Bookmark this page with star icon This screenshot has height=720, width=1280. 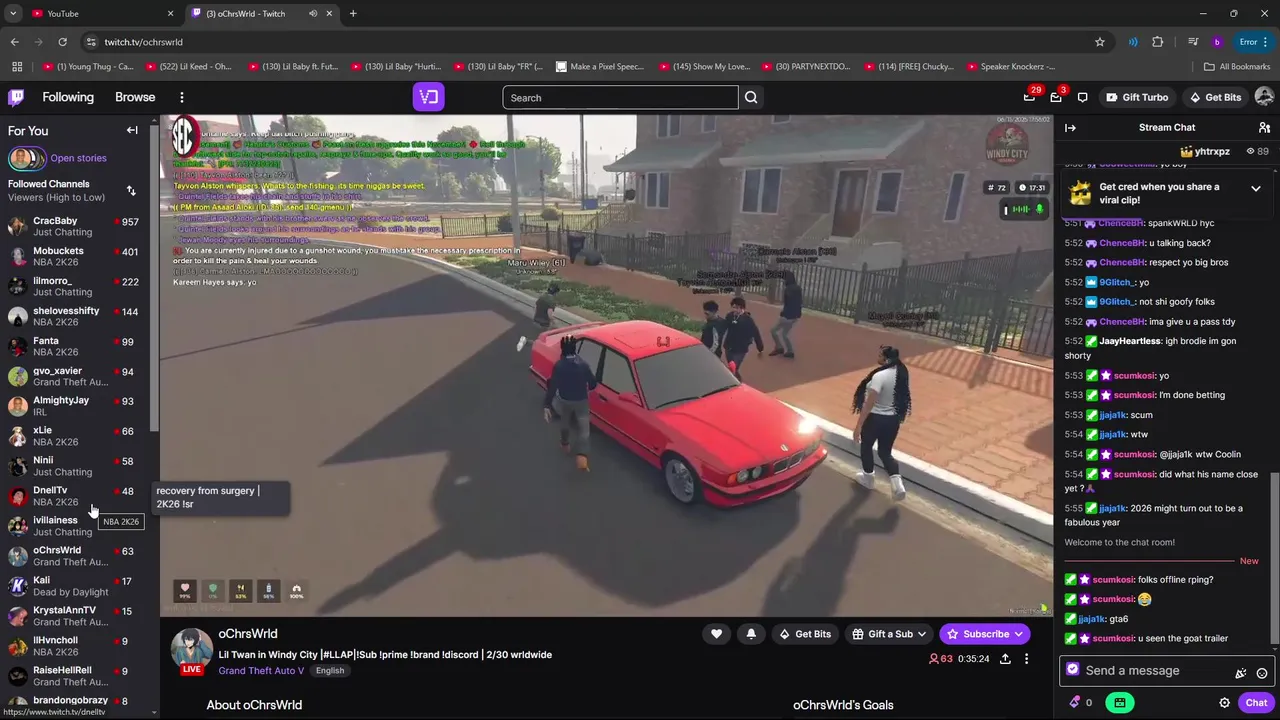(1100, 42)
